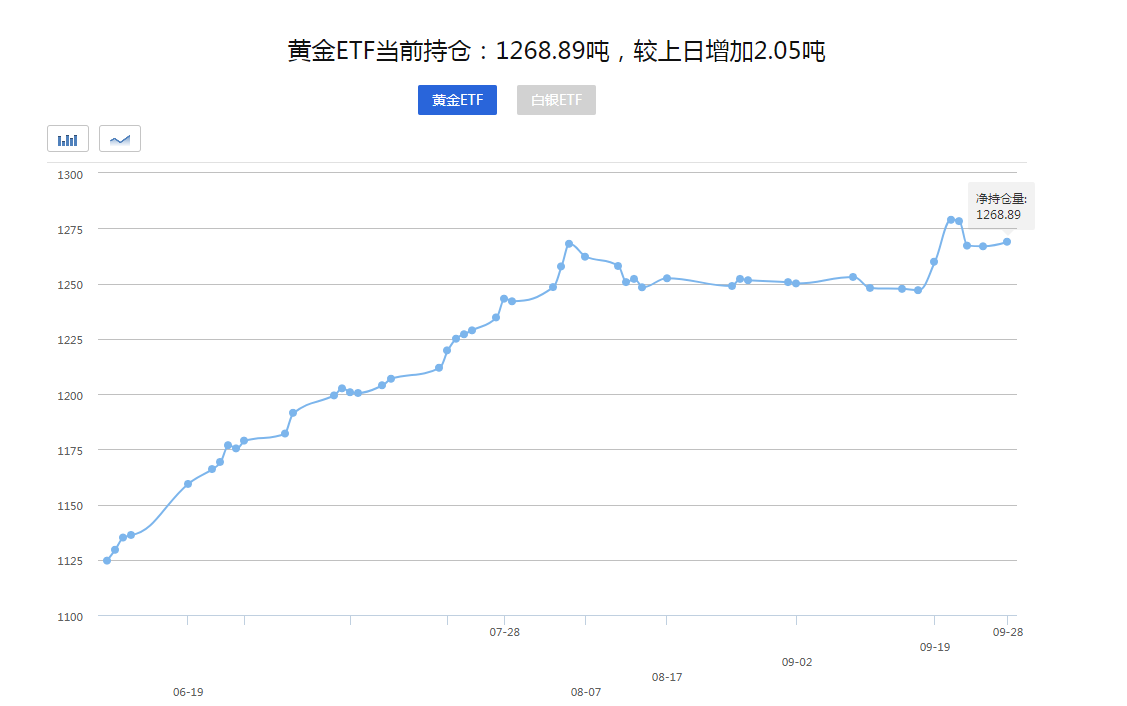Click the 1100 y-axis label
The width and height of the screenshot is (1127, 706).
point(70,617)
